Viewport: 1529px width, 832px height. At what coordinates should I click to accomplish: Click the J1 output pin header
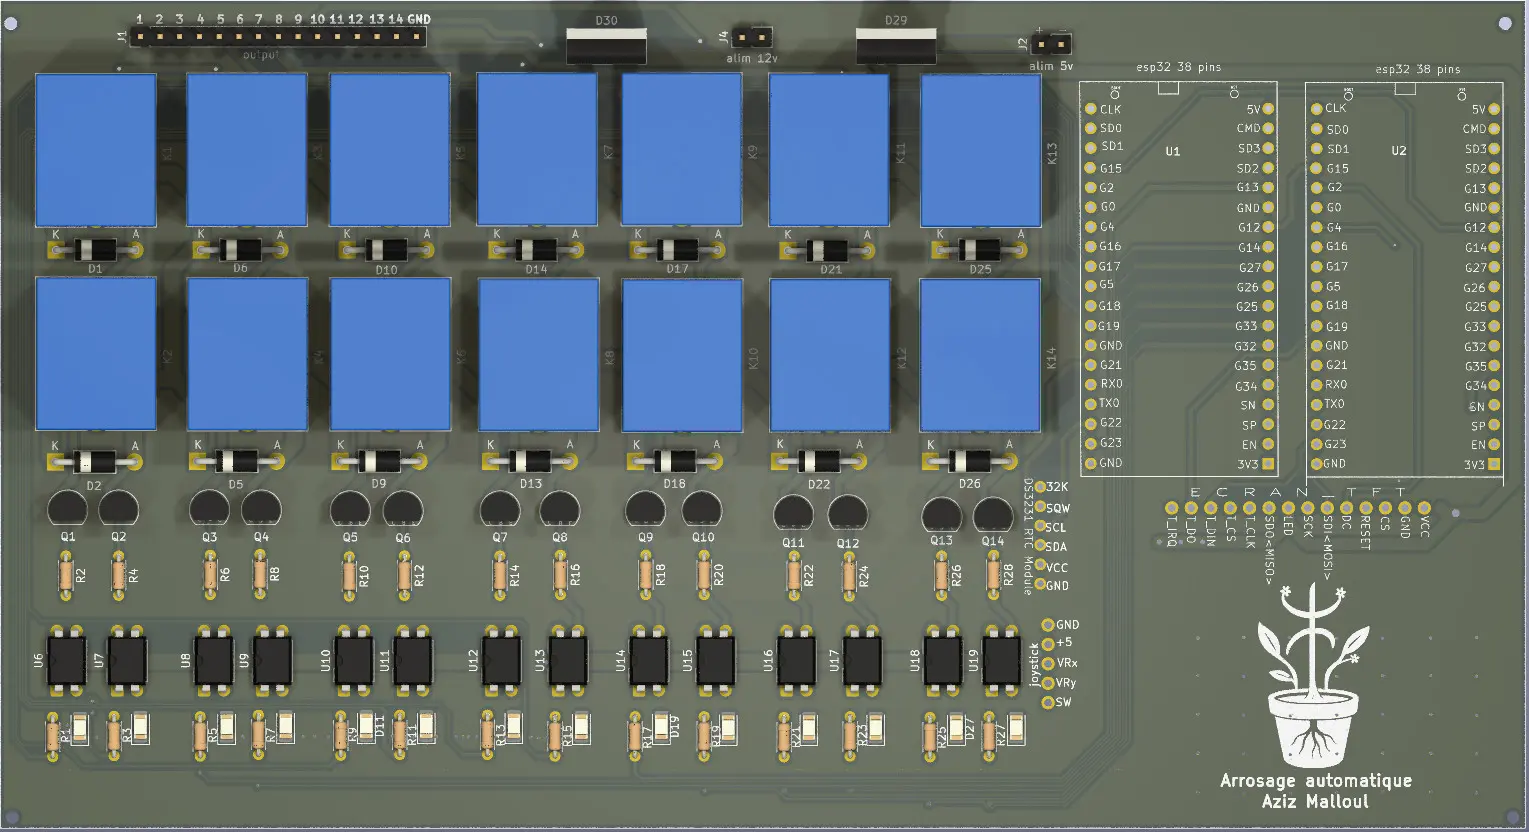(x=279, y=37)
